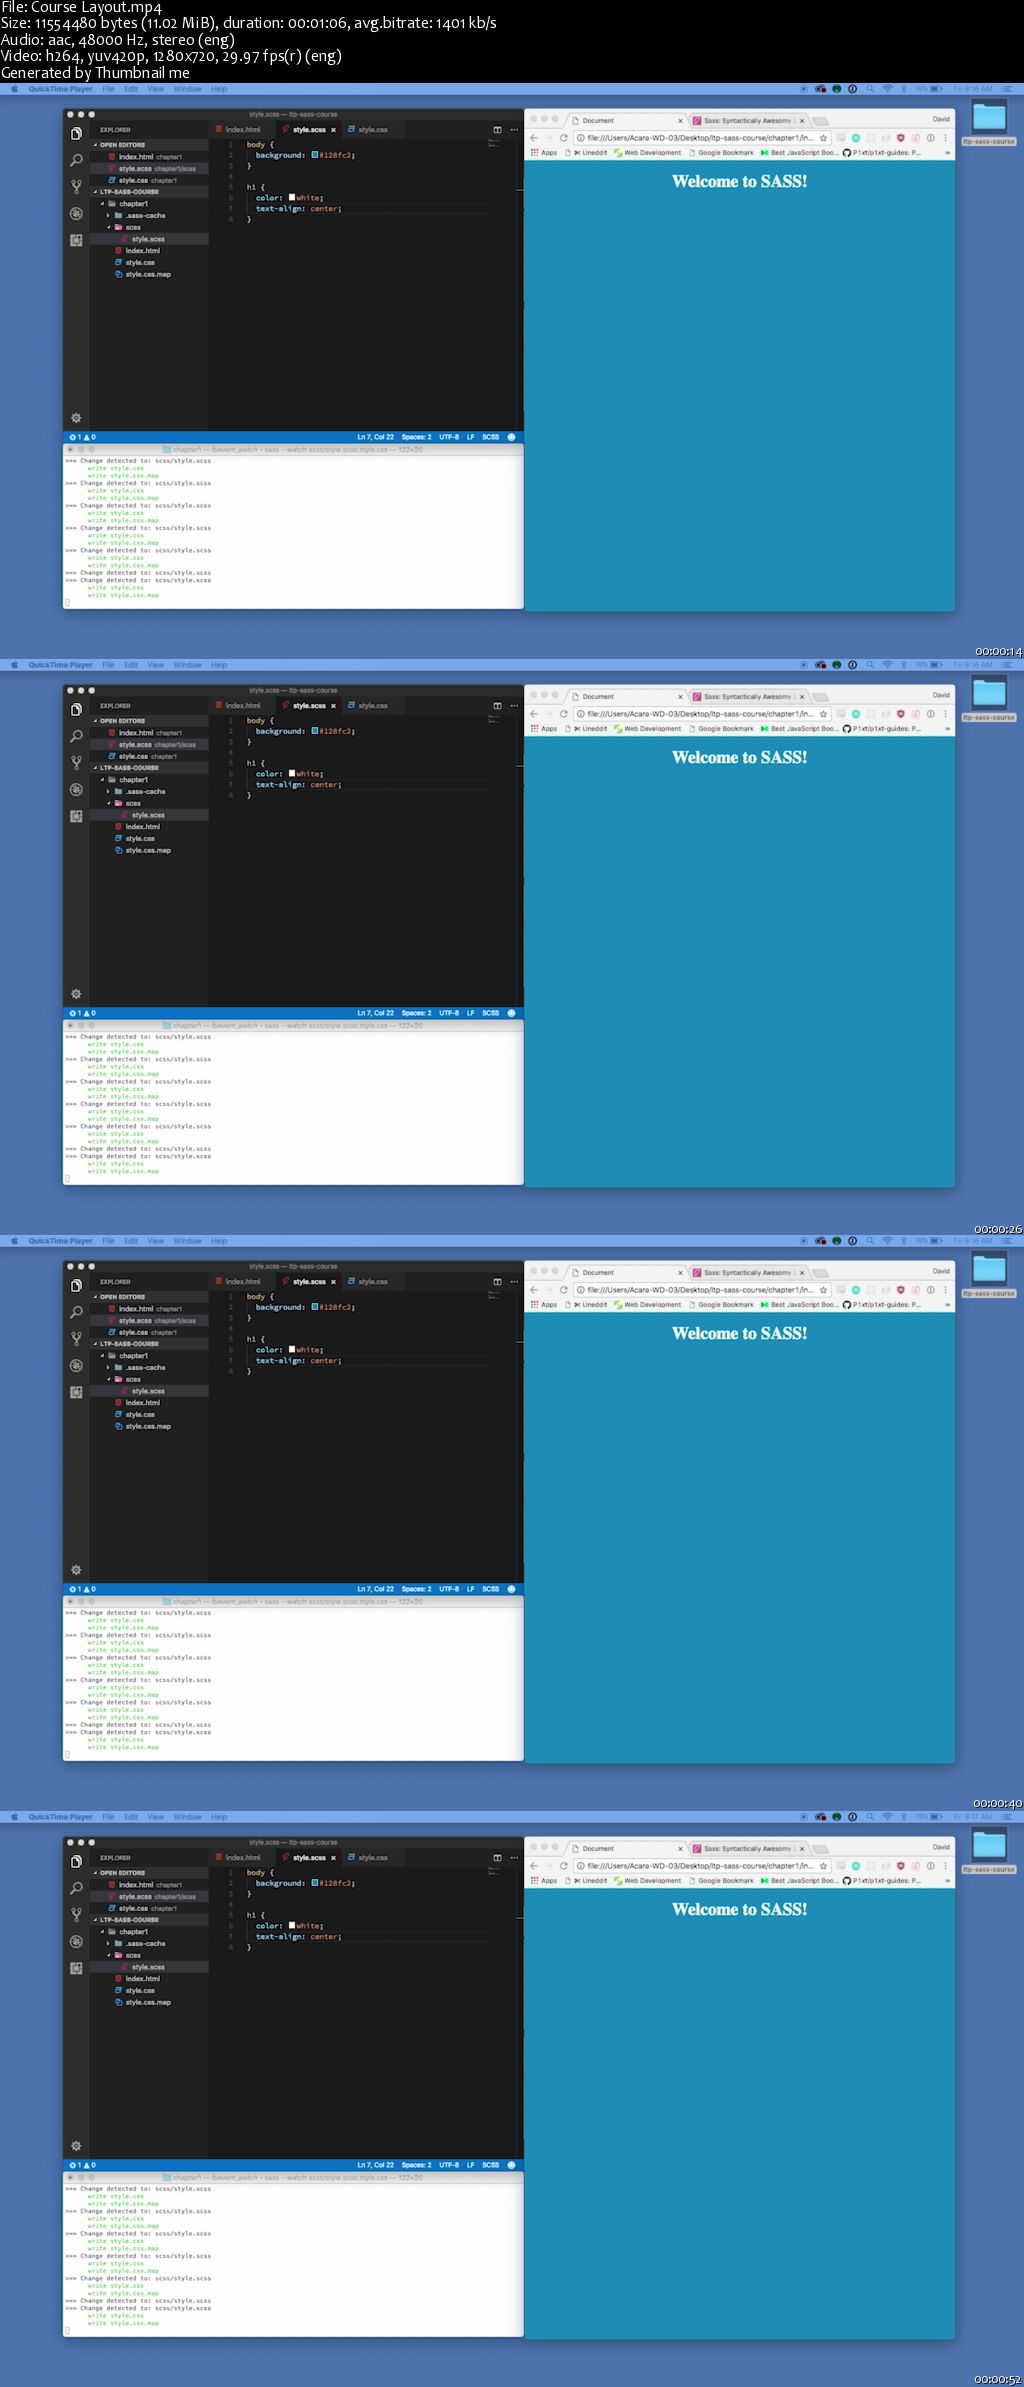Open editor more-actions ellipsis in 00:00:26 frame
This screenshot has width=1024, height=2387.
click(x=514, y=706)
